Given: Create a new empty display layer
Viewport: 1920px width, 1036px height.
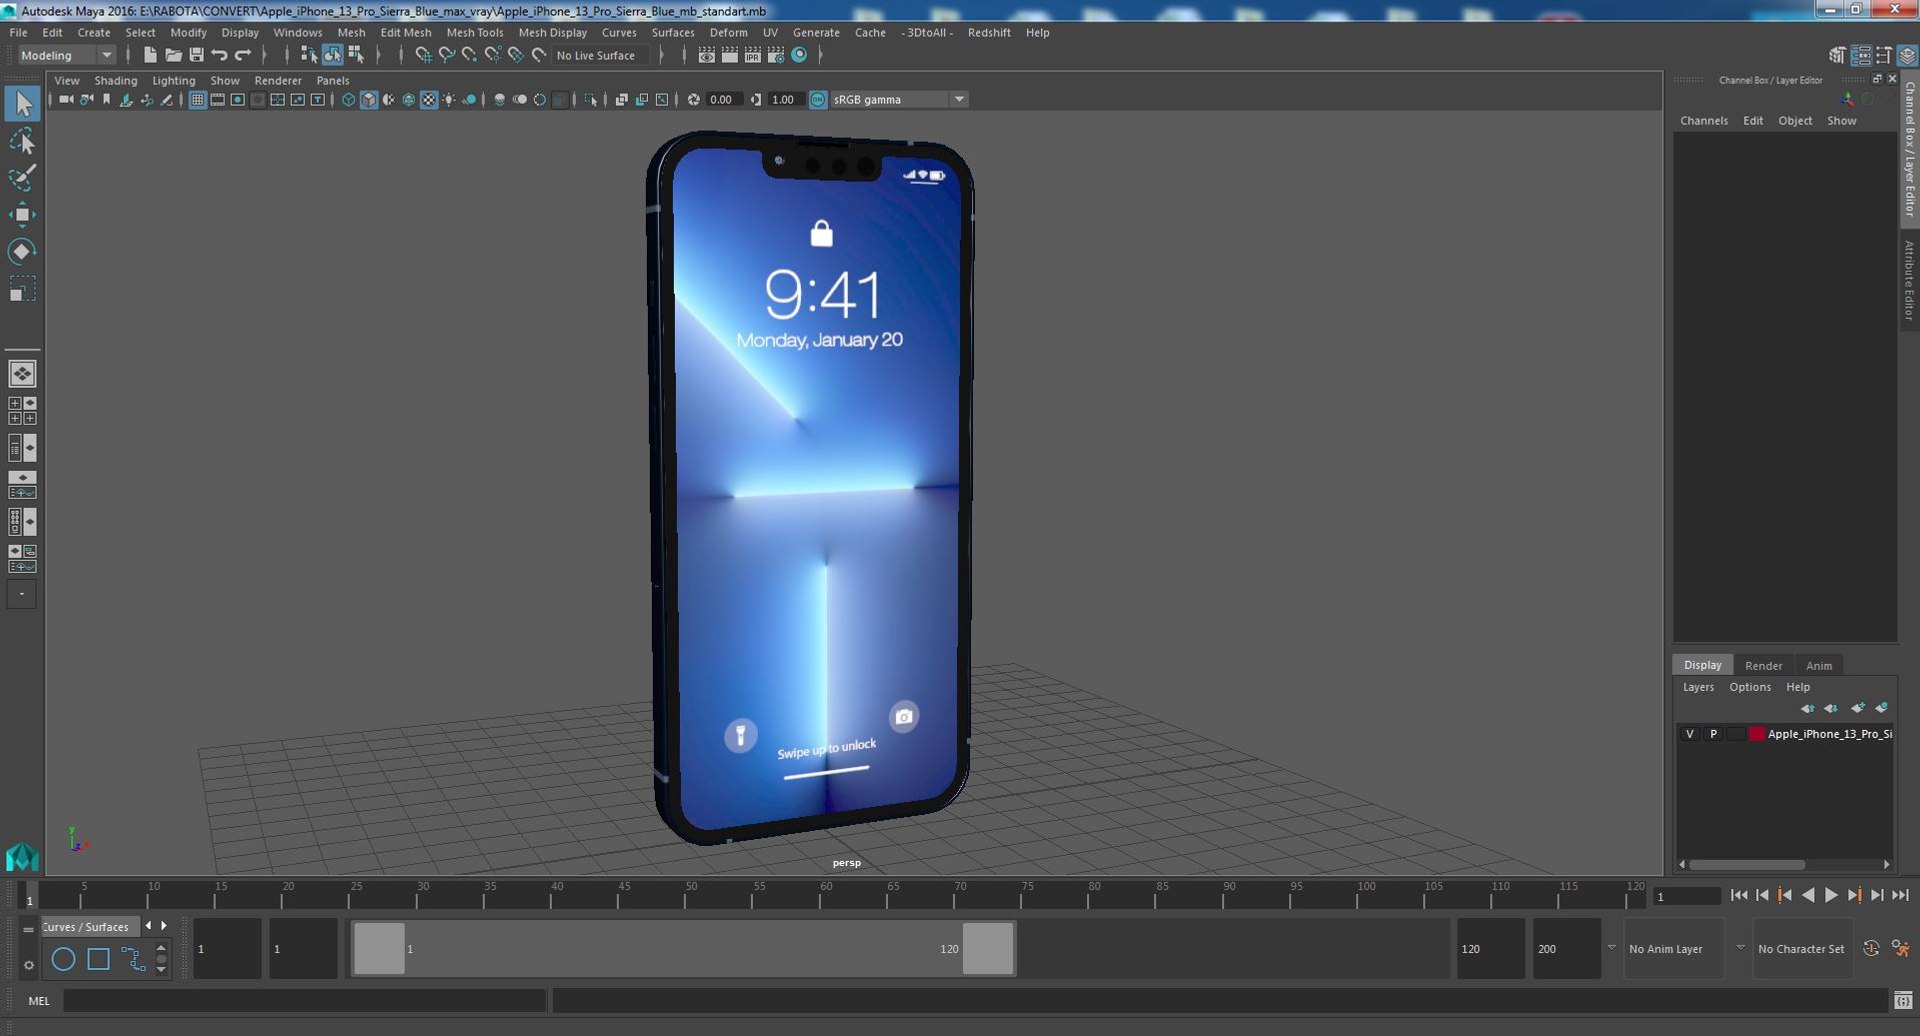Looking at the screenshot, I should [x=1857, y=708].
